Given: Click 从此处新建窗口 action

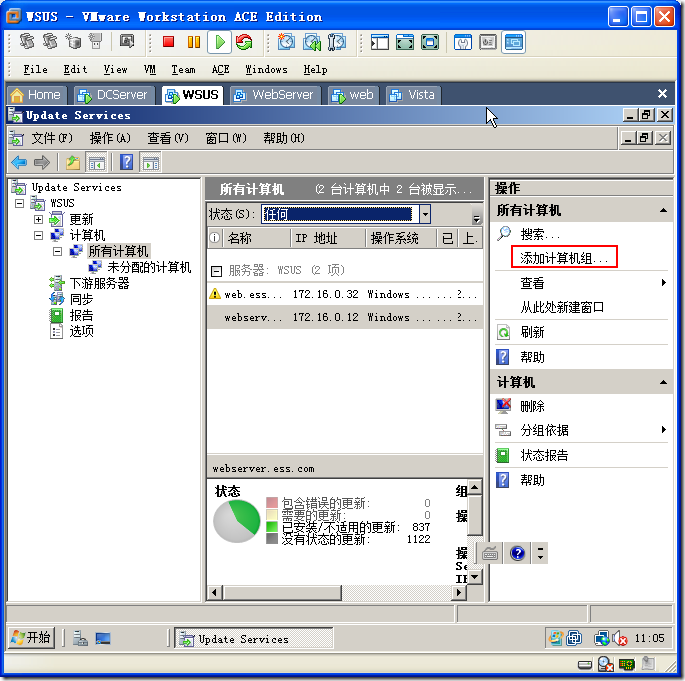Looking at the screenshot, I should [x=562, y=307].
